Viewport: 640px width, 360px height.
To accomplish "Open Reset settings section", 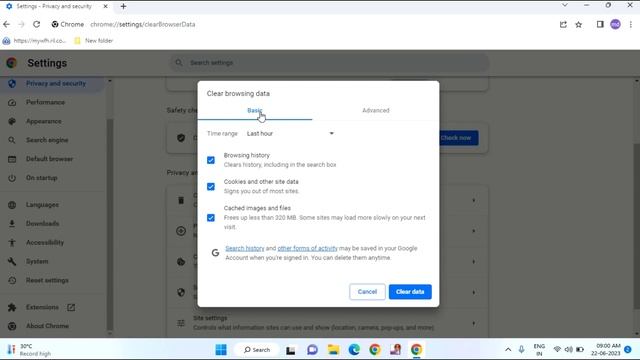I will click(47, 280).
